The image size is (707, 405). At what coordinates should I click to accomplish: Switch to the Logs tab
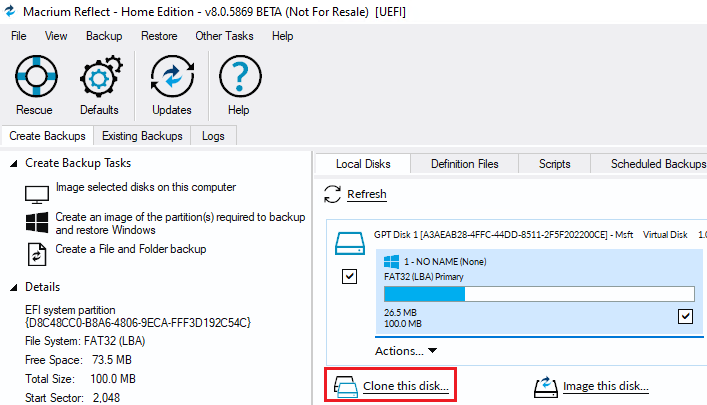coord(213,136)
